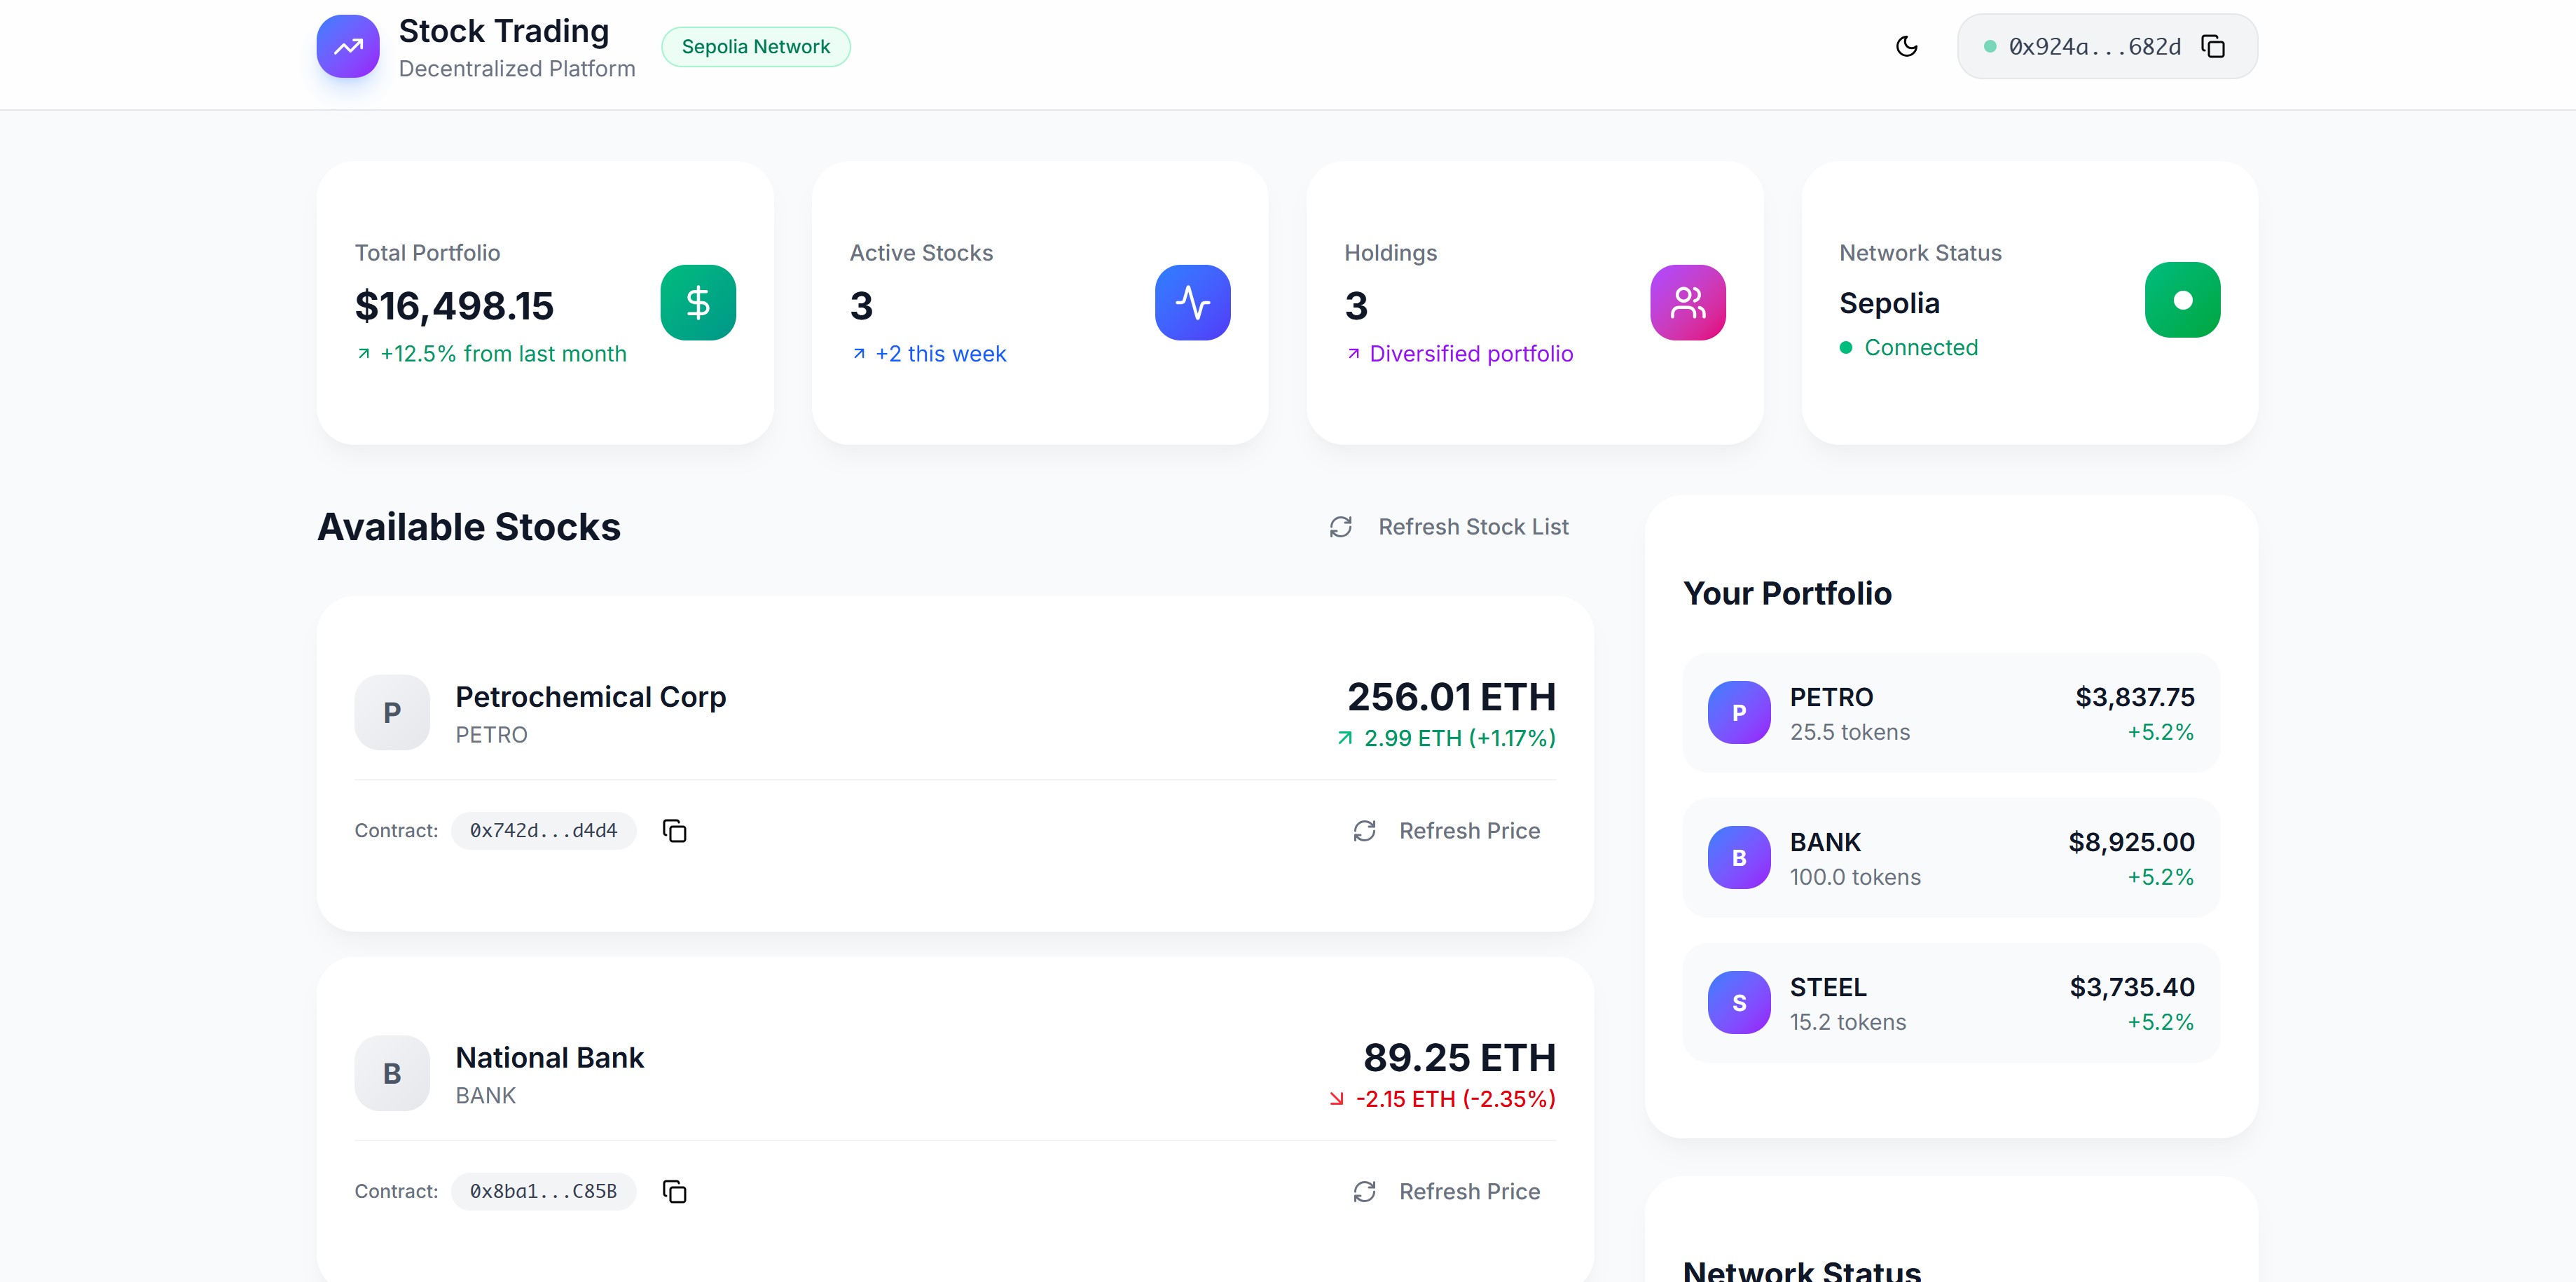2576x1282 pixels.
Task: Click the Stock Trading logo icon
Action: 348,46
